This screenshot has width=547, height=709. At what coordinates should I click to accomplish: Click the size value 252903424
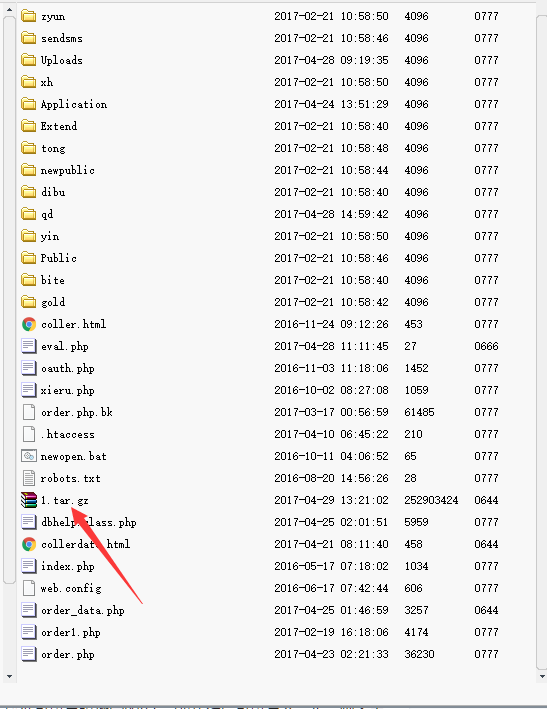(431, 500)
